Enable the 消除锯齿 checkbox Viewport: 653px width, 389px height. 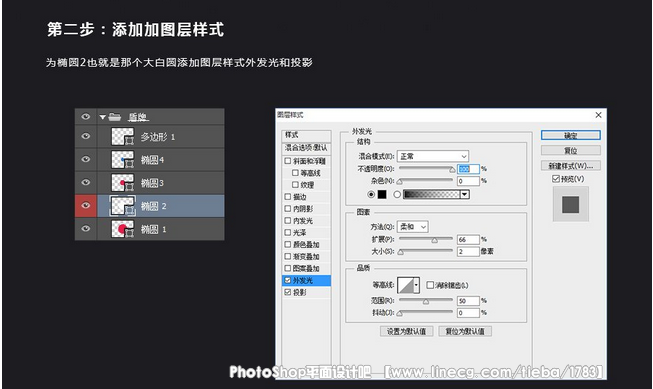(430, 285)
